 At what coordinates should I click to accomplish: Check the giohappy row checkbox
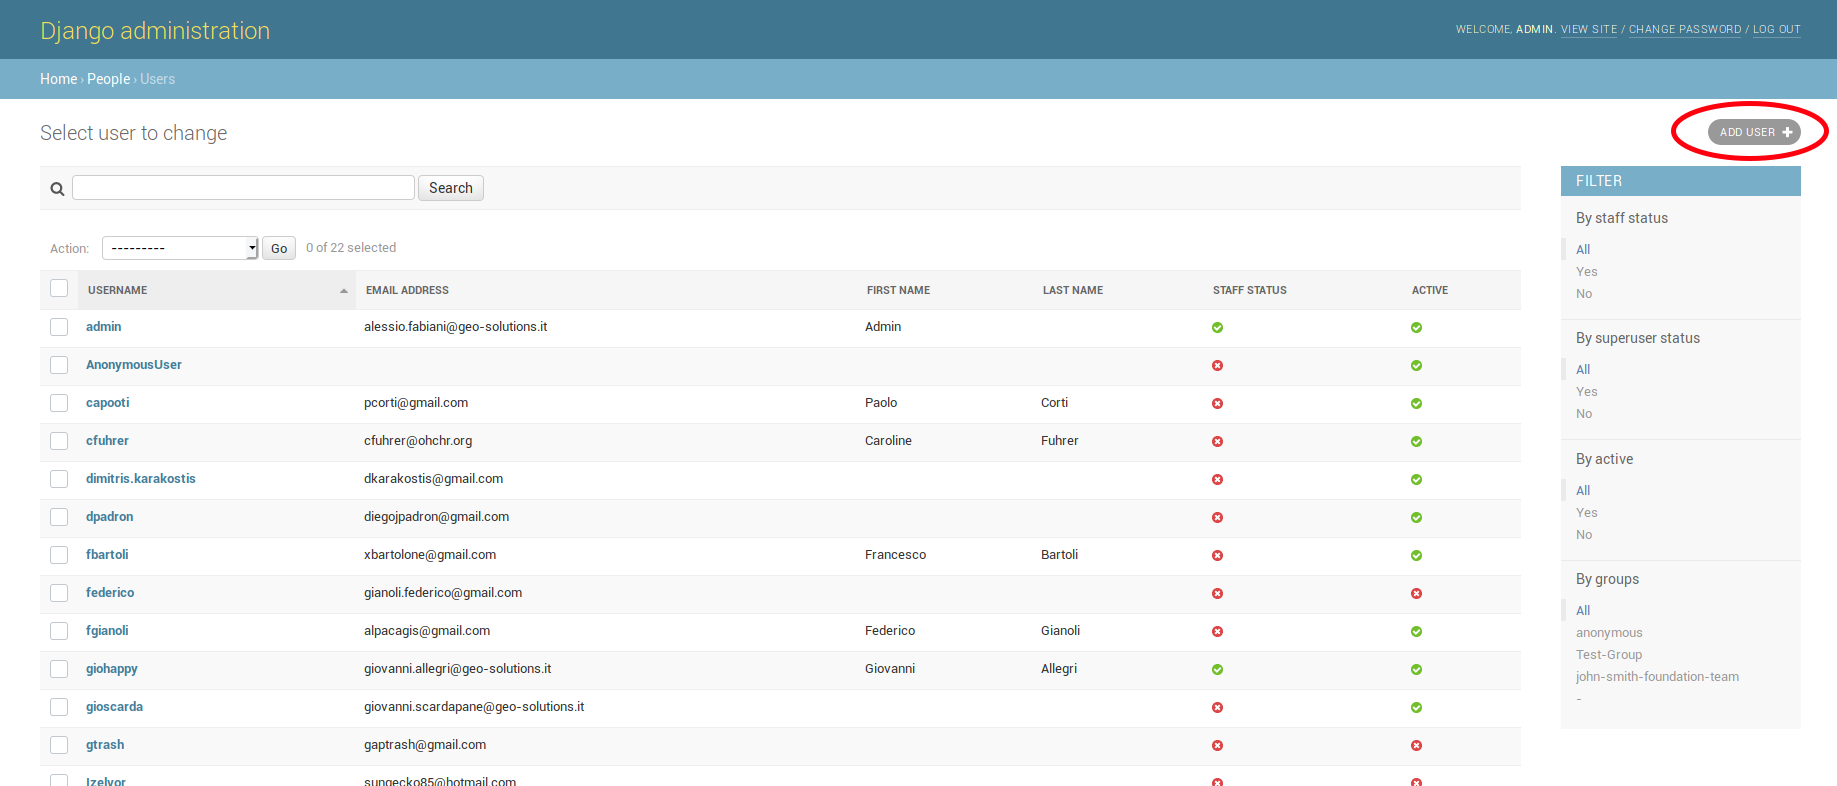(59, 669)
